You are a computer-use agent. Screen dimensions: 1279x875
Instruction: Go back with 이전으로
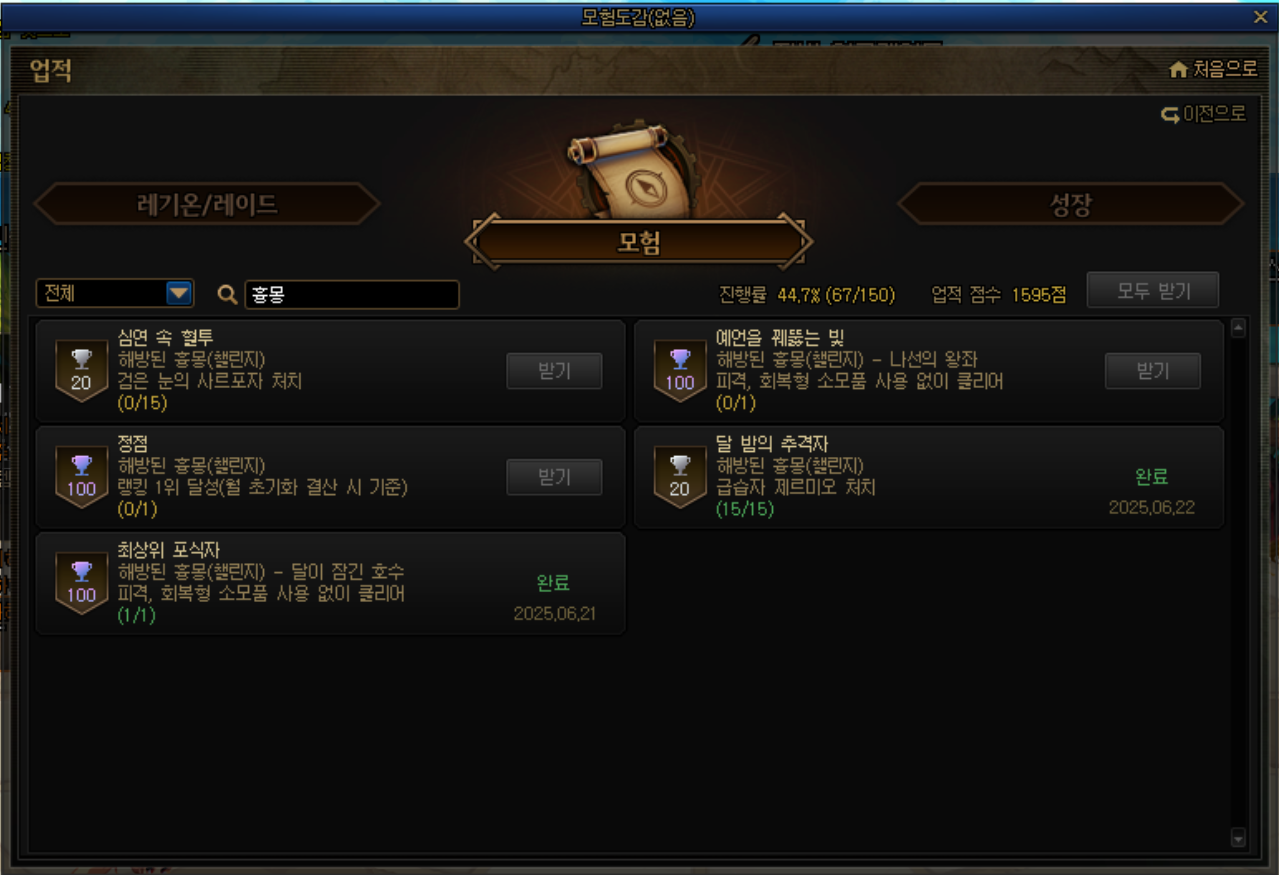[1203, 114]
